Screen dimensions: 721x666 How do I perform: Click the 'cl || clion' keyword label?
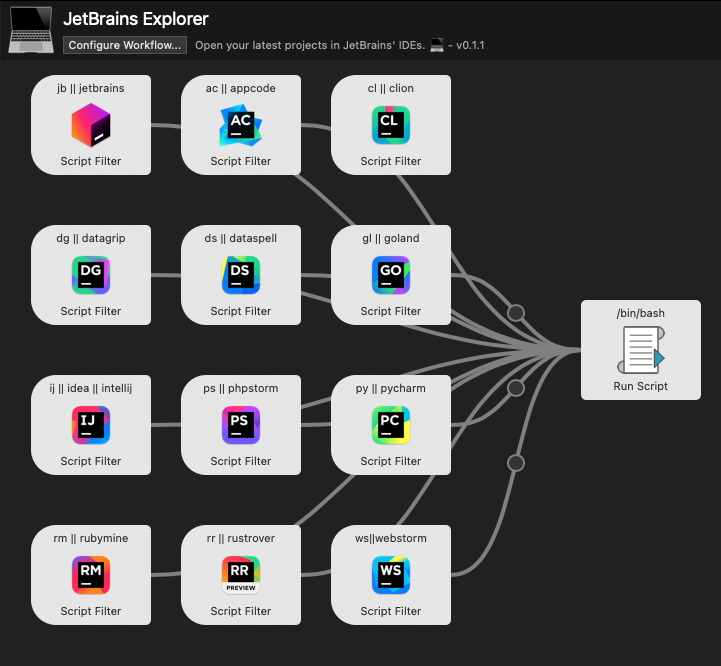point(390,88)
